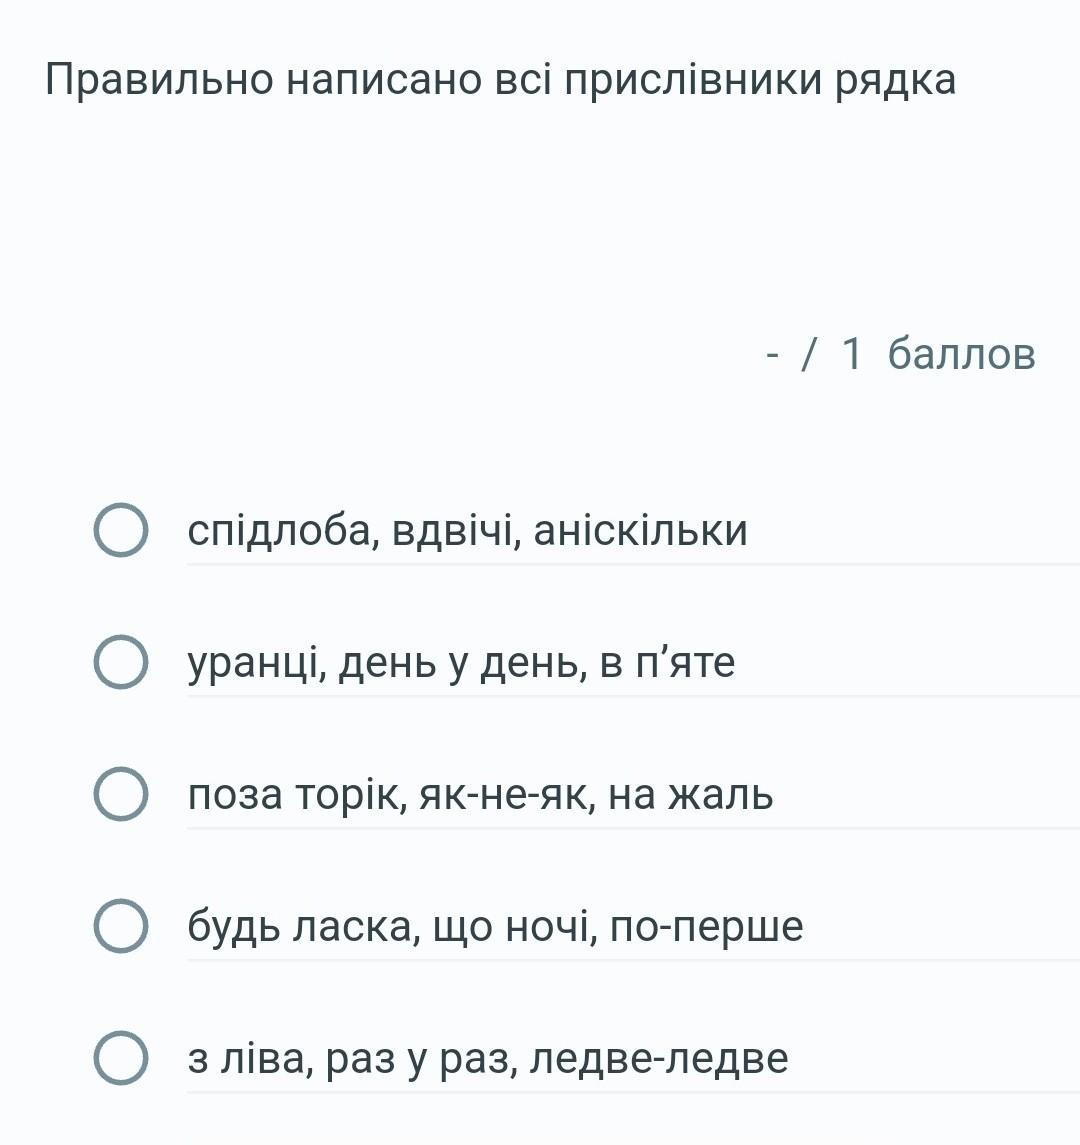Image resolution: width=1080 pixels, height=1145 pixels.
Task: Click the answer text 'поза торік, як-не-як, на жаль'
Action: click(480, 794)
